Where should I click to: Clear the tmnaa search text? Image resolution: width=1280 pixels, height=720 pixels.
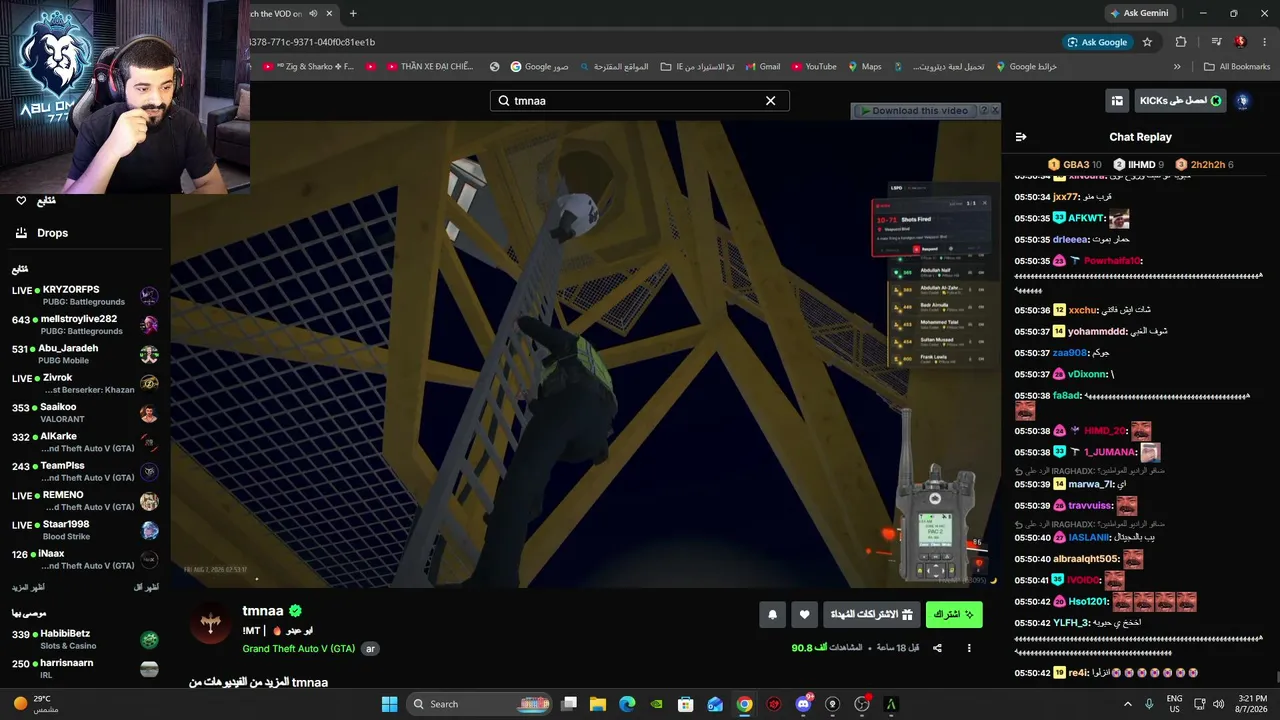click(770, 101)
